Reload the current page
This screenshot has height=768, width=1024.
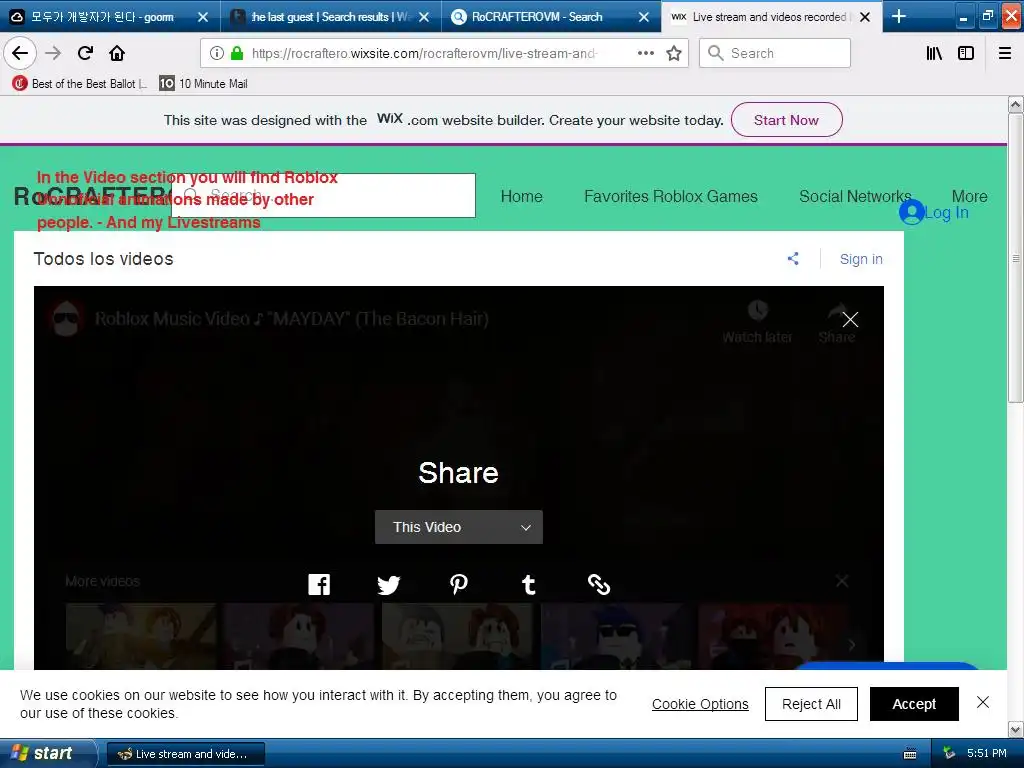pos(85,53)
